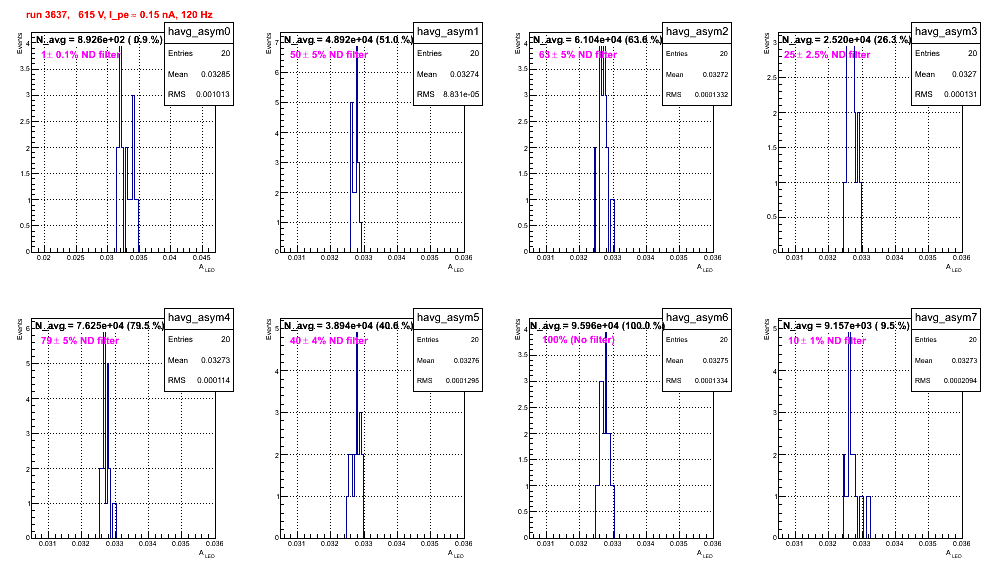Viewport: 996px width, 572px height.
Task: Pick the magenta 79± 5% ND filter label
Action: click(80, 341)
